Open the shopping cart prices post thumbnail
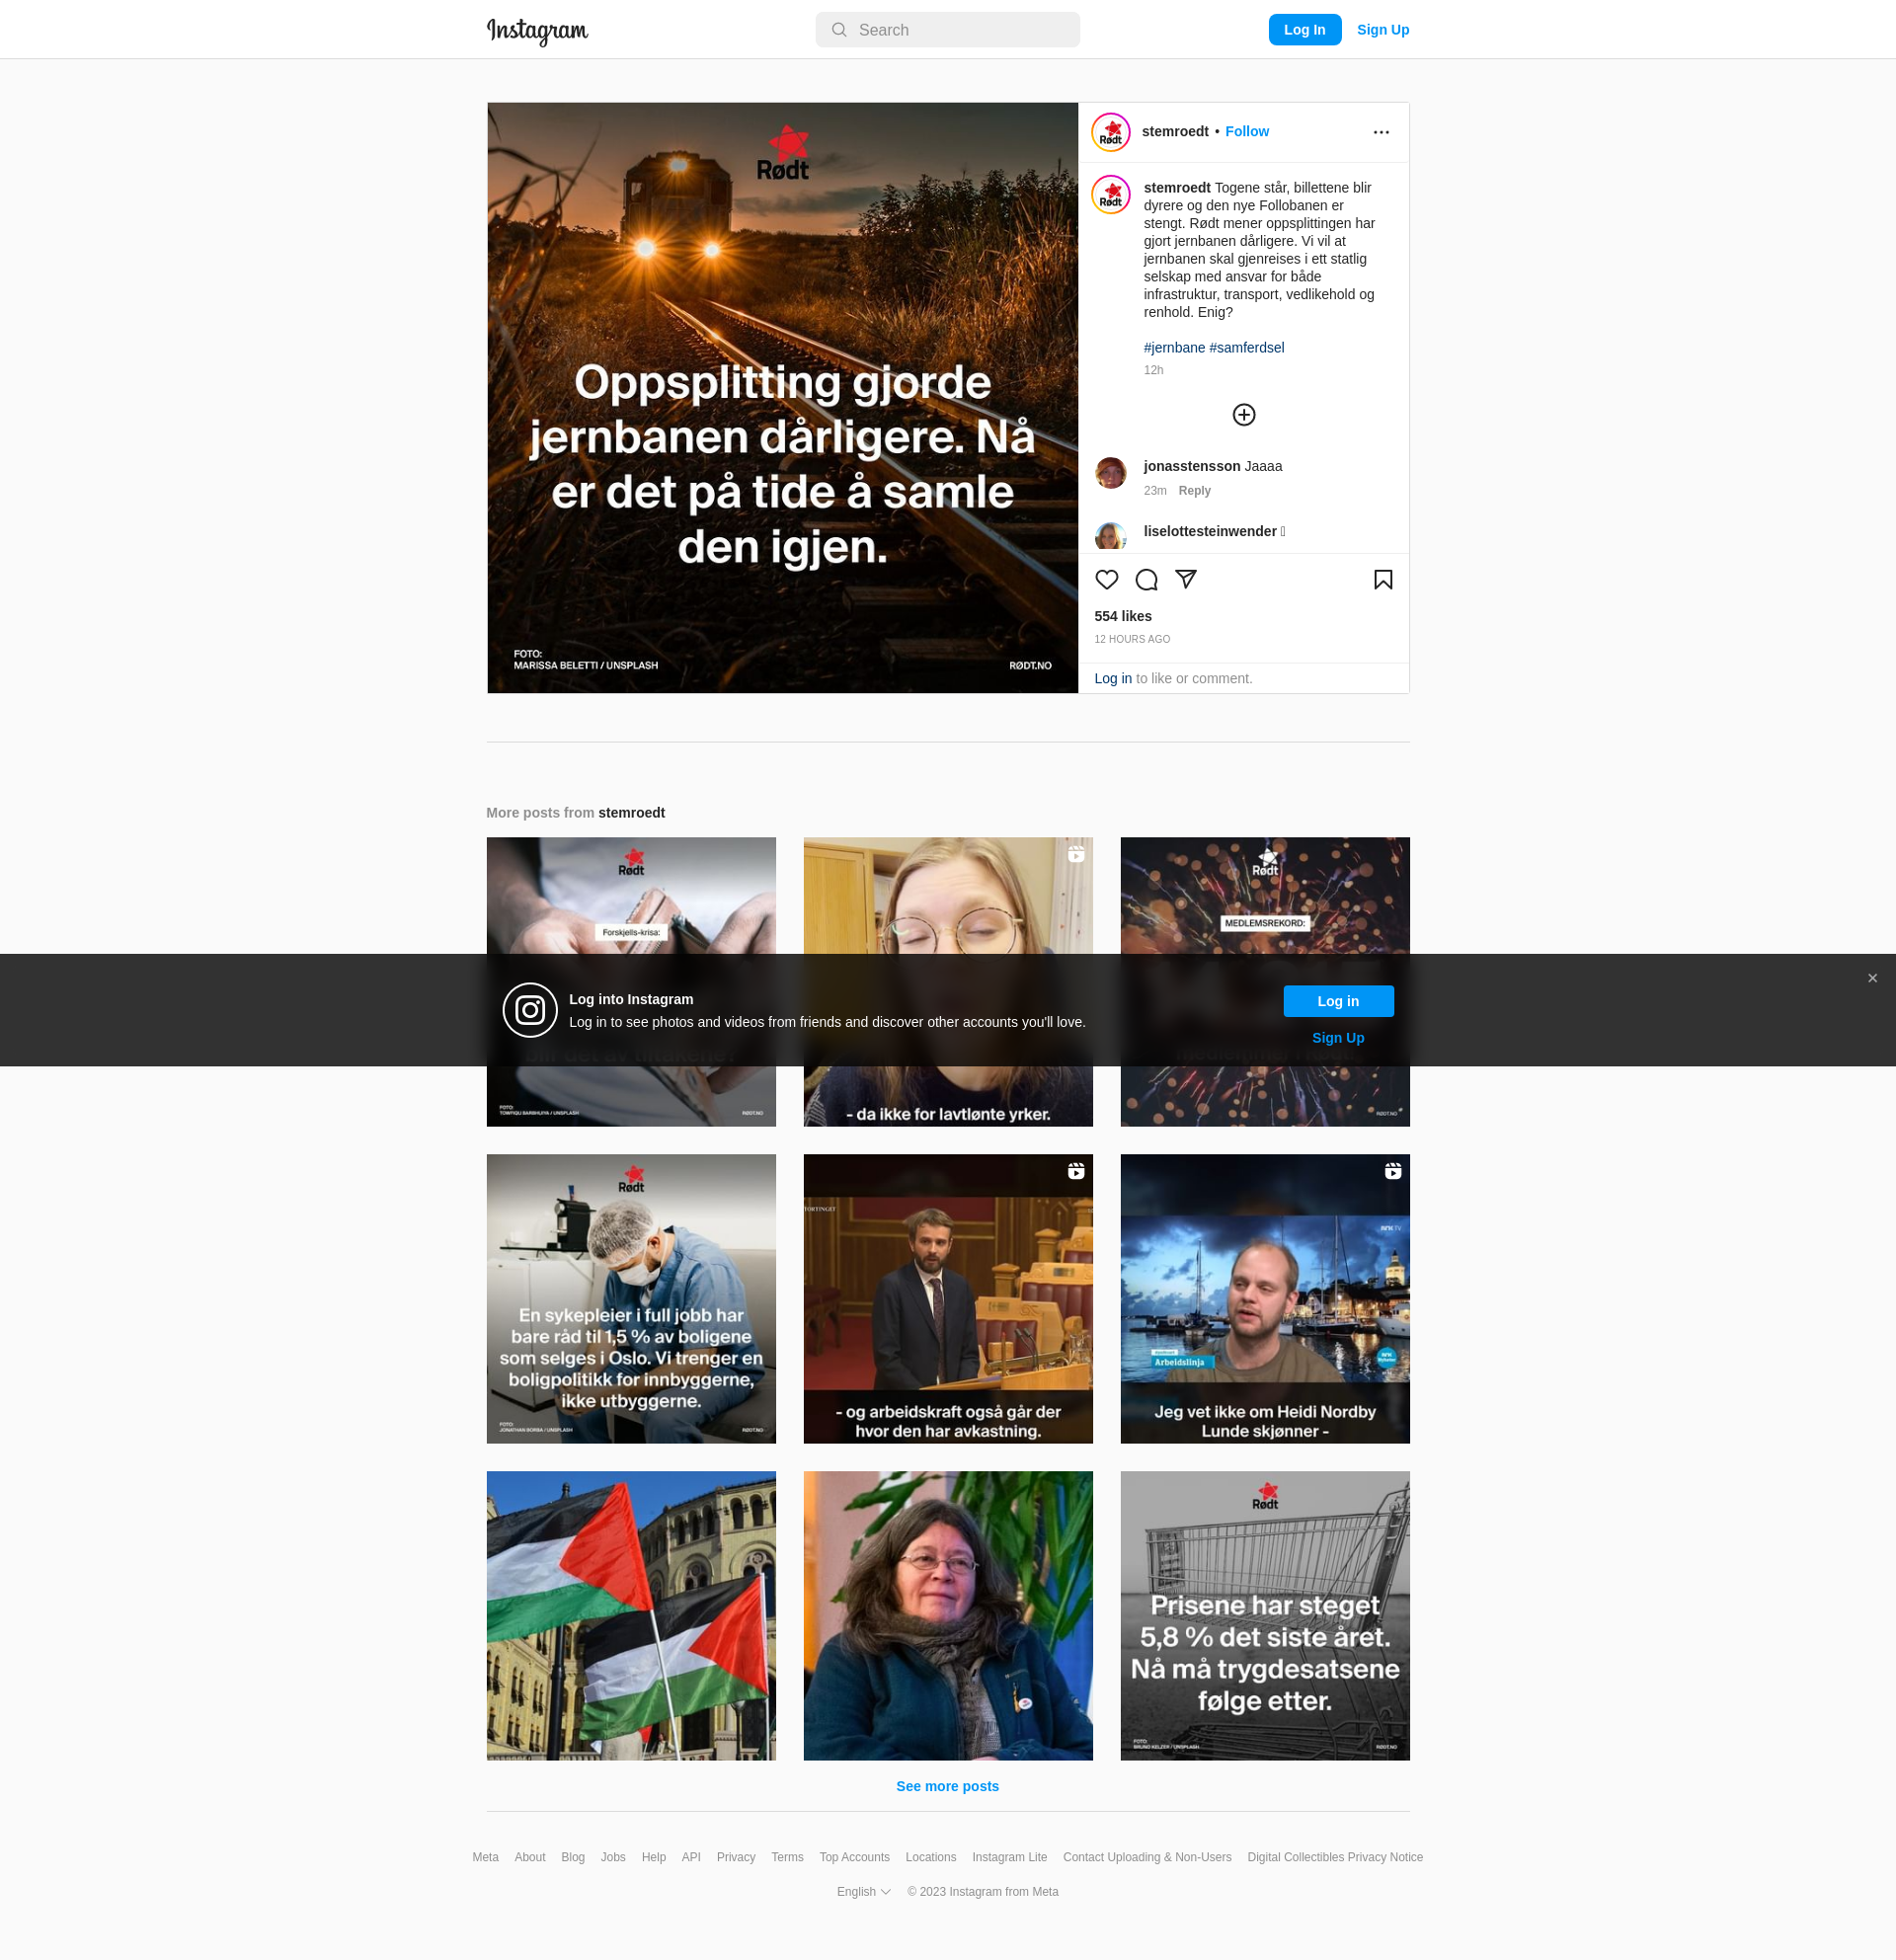 (1264, 1615)
